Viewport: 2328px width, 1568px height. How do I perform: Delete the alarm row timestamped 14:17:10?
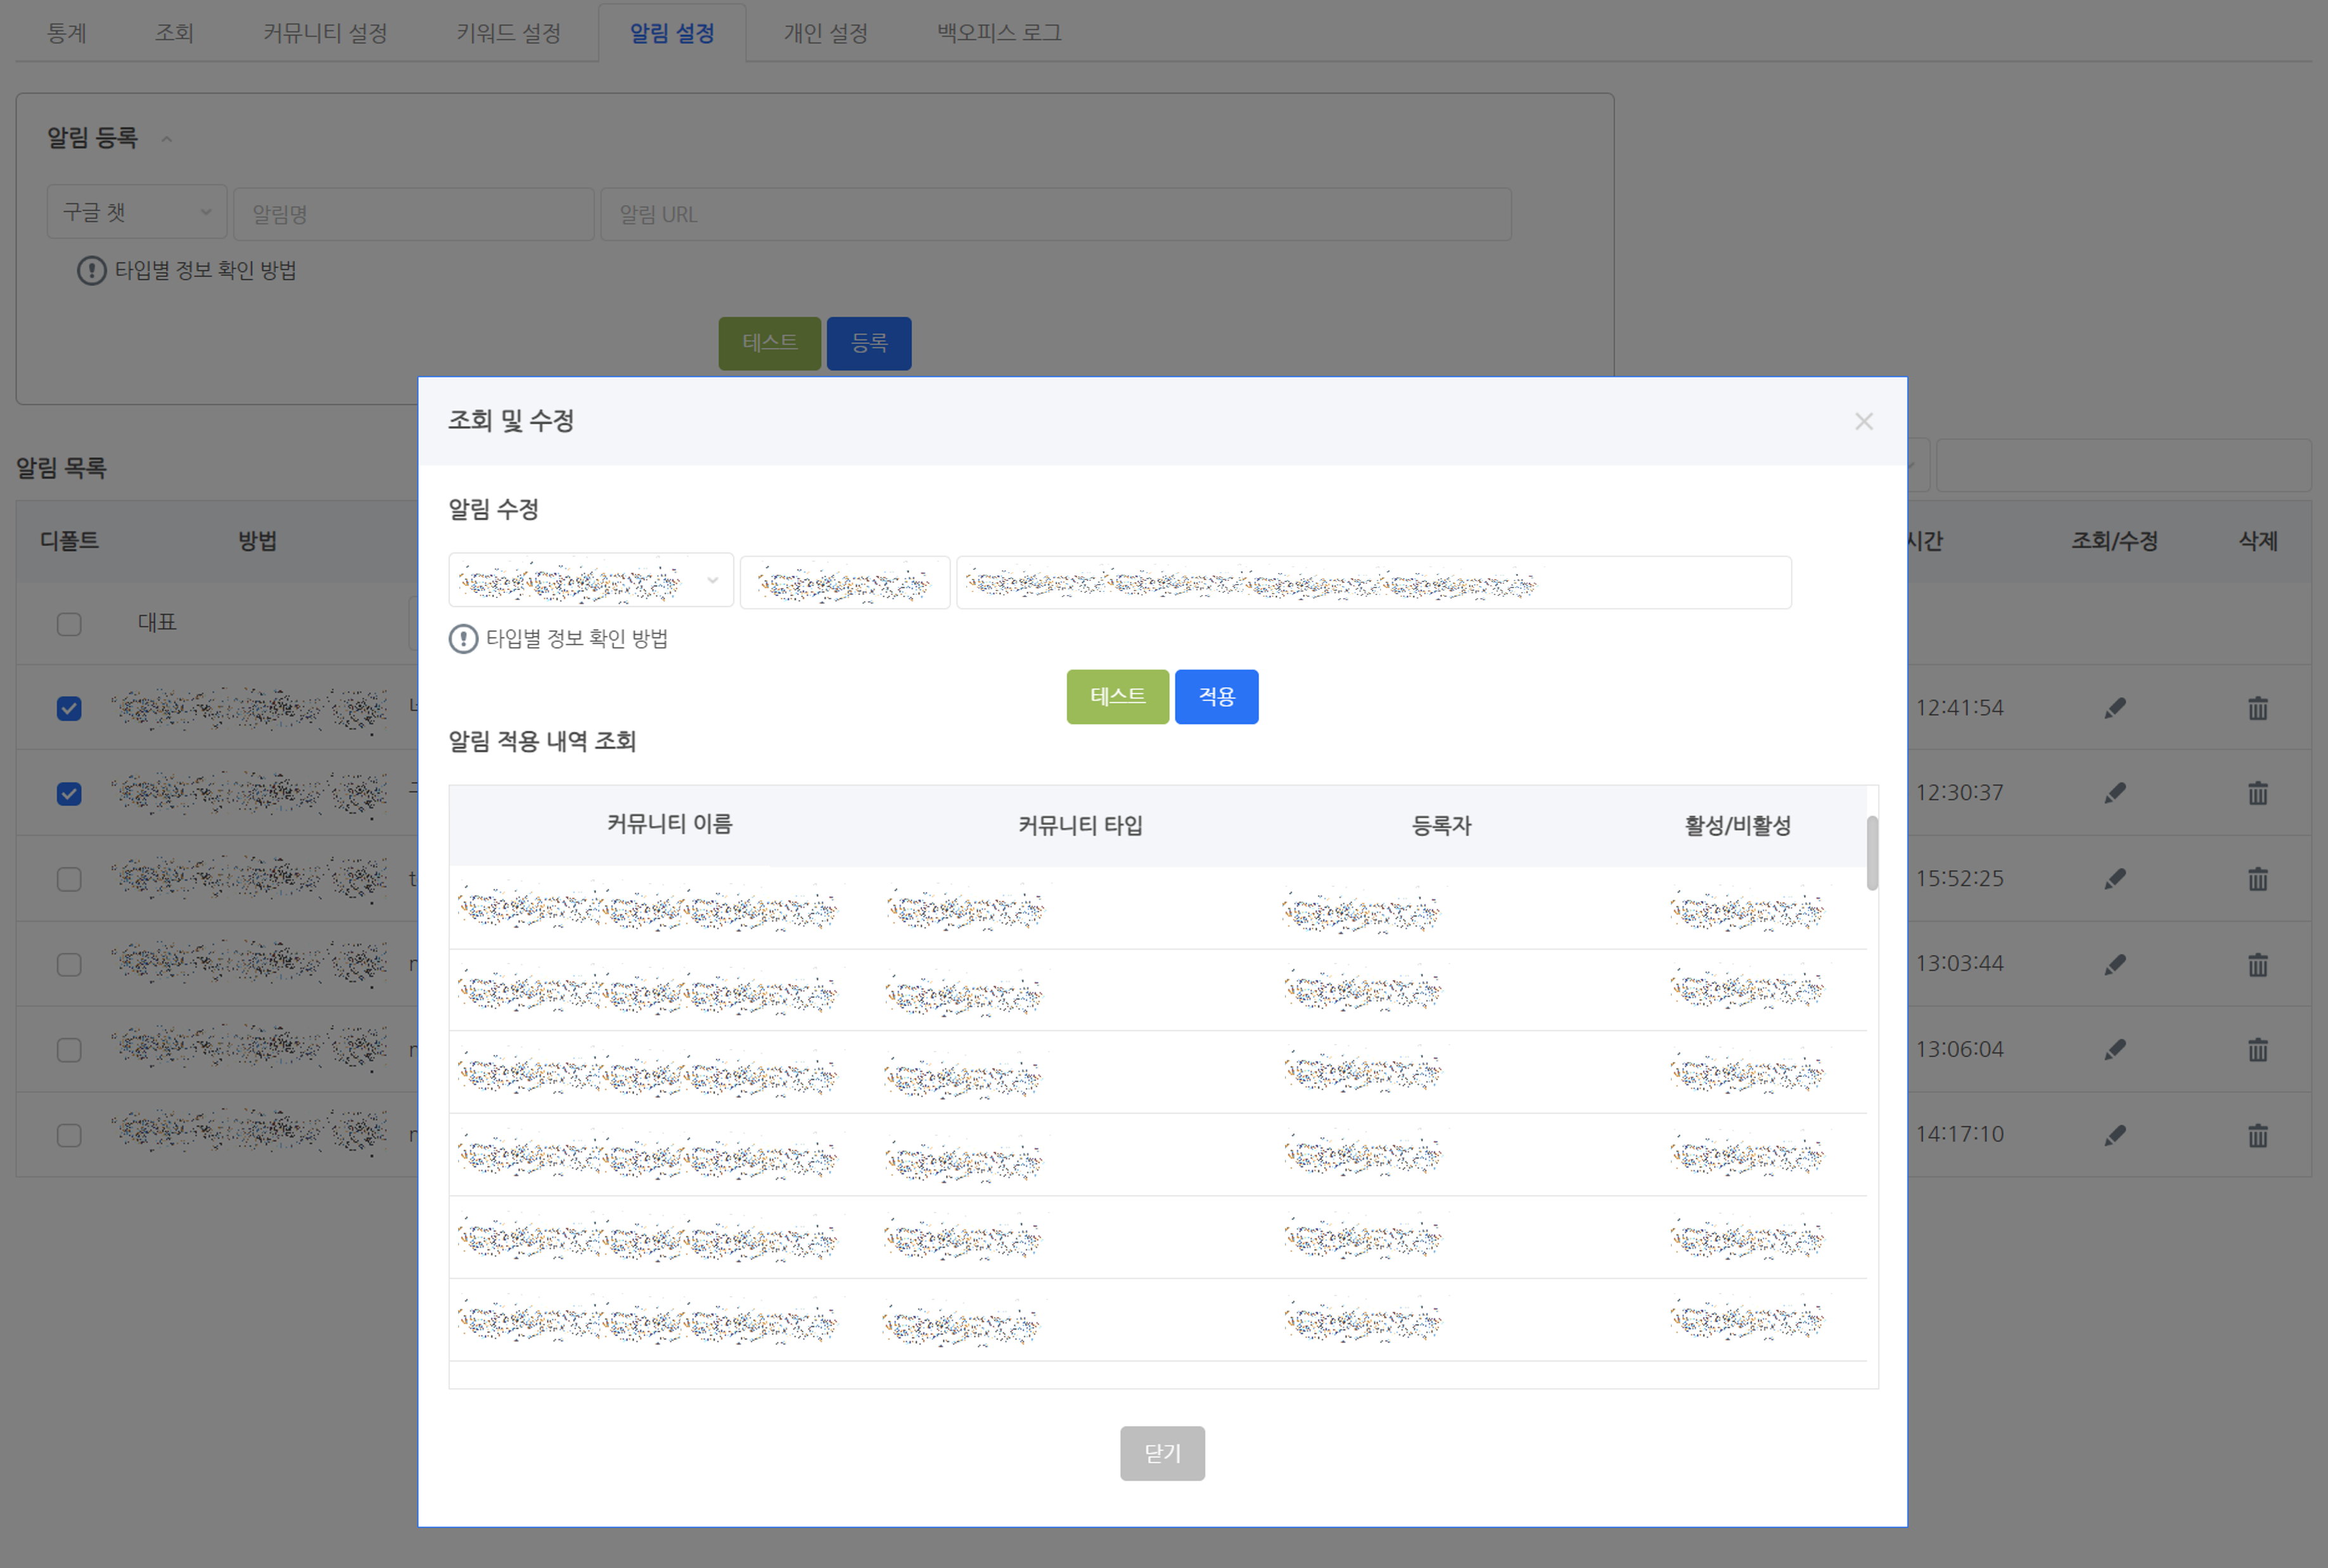pos(2257,1135)
